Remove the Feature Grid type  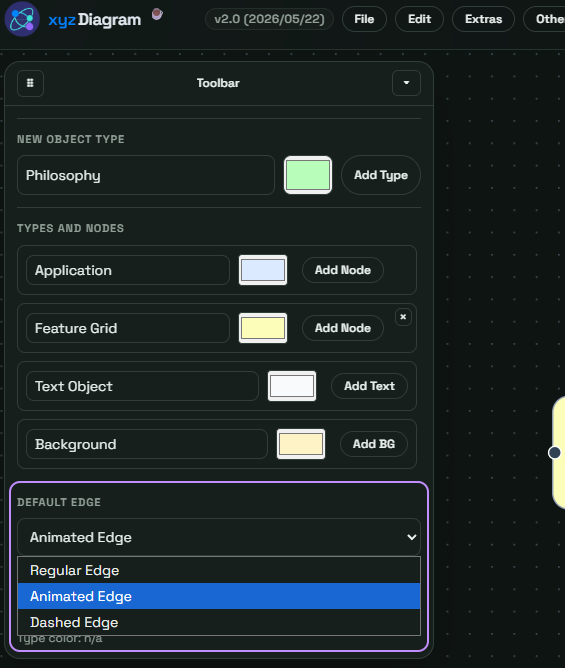403,317
